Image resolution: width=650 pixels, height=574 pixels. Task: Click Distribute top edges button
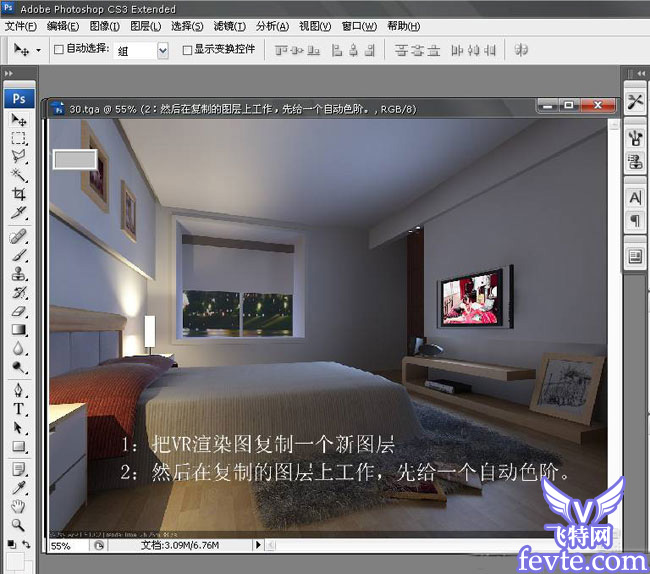tap(401, 51)
